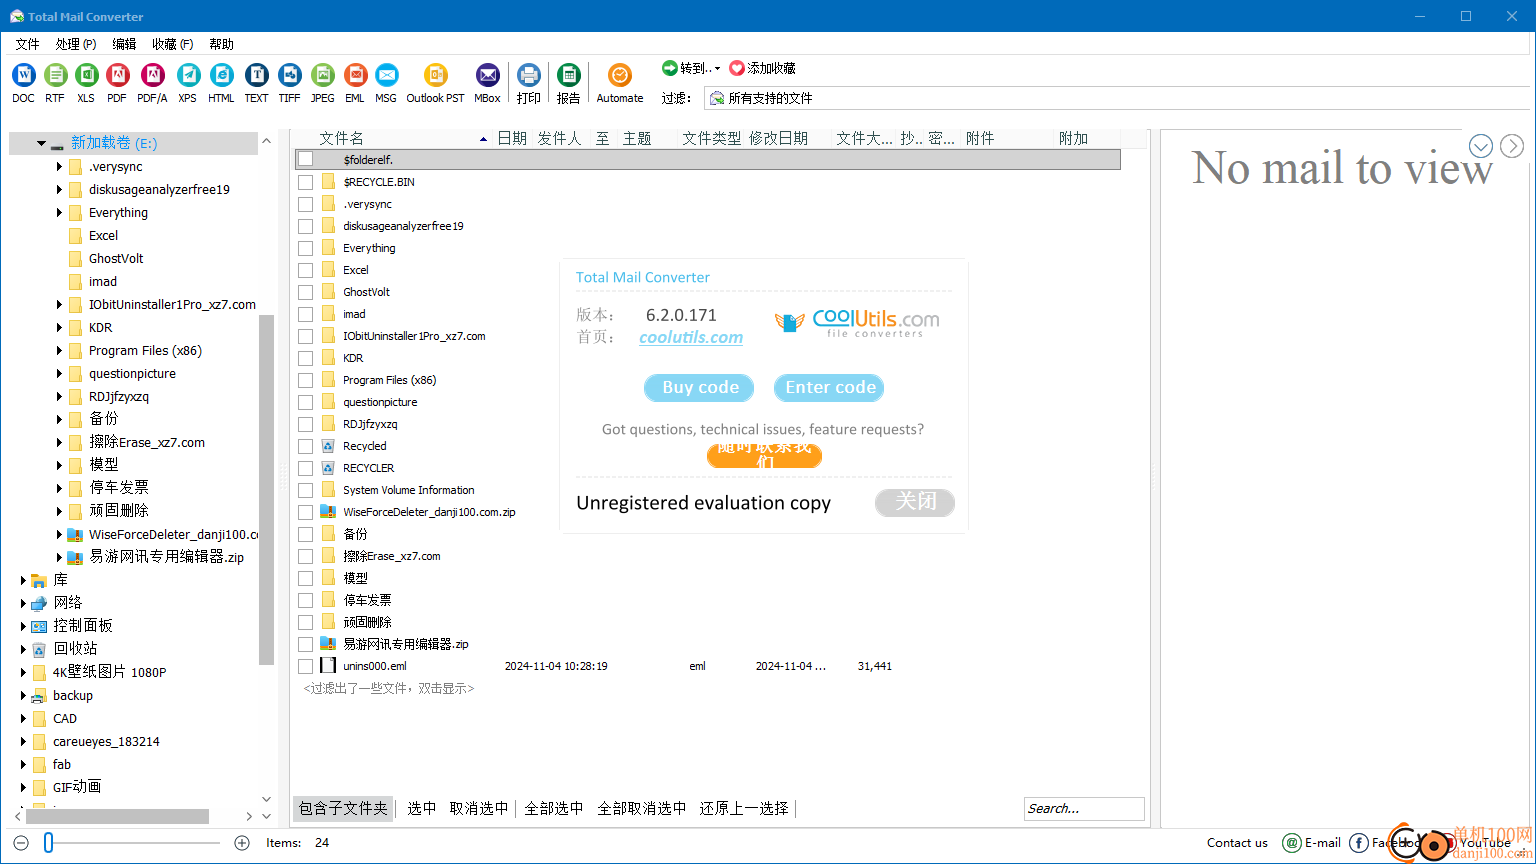Expand 控制面板 control panel node
This screenshot has width=1536, height=864.
tap(23, 626)
